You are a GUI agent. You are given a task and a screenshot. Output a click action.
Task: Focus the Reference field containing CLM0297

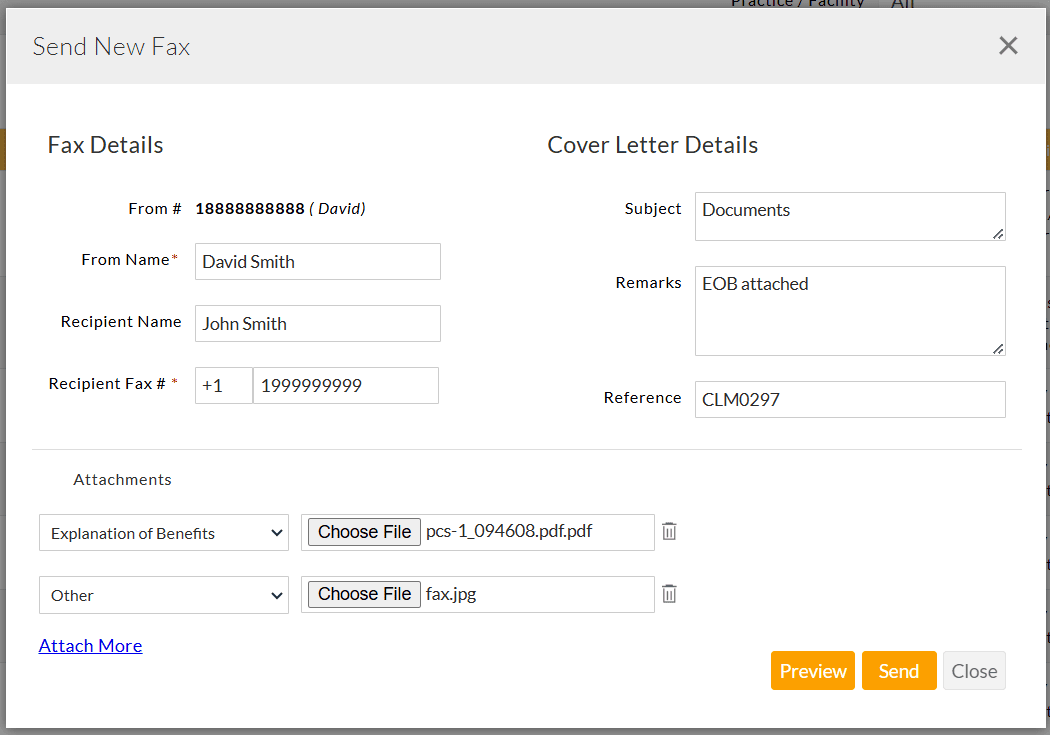(849, 399)
